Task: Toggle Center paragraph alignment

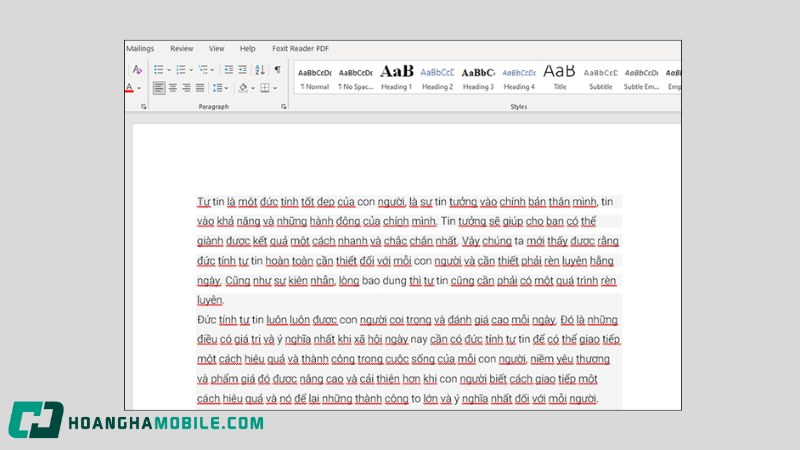Action: click(x=173, y=88)
